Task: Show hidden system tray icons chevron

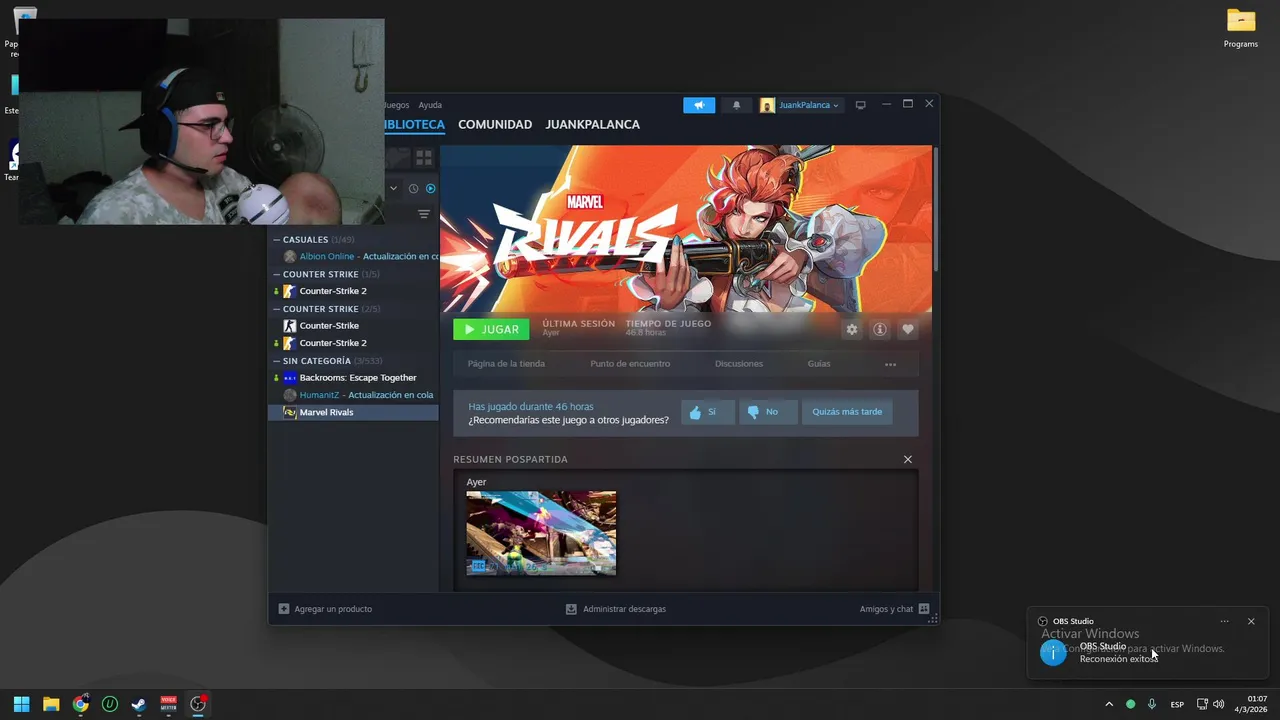Action: [1108, 704]
